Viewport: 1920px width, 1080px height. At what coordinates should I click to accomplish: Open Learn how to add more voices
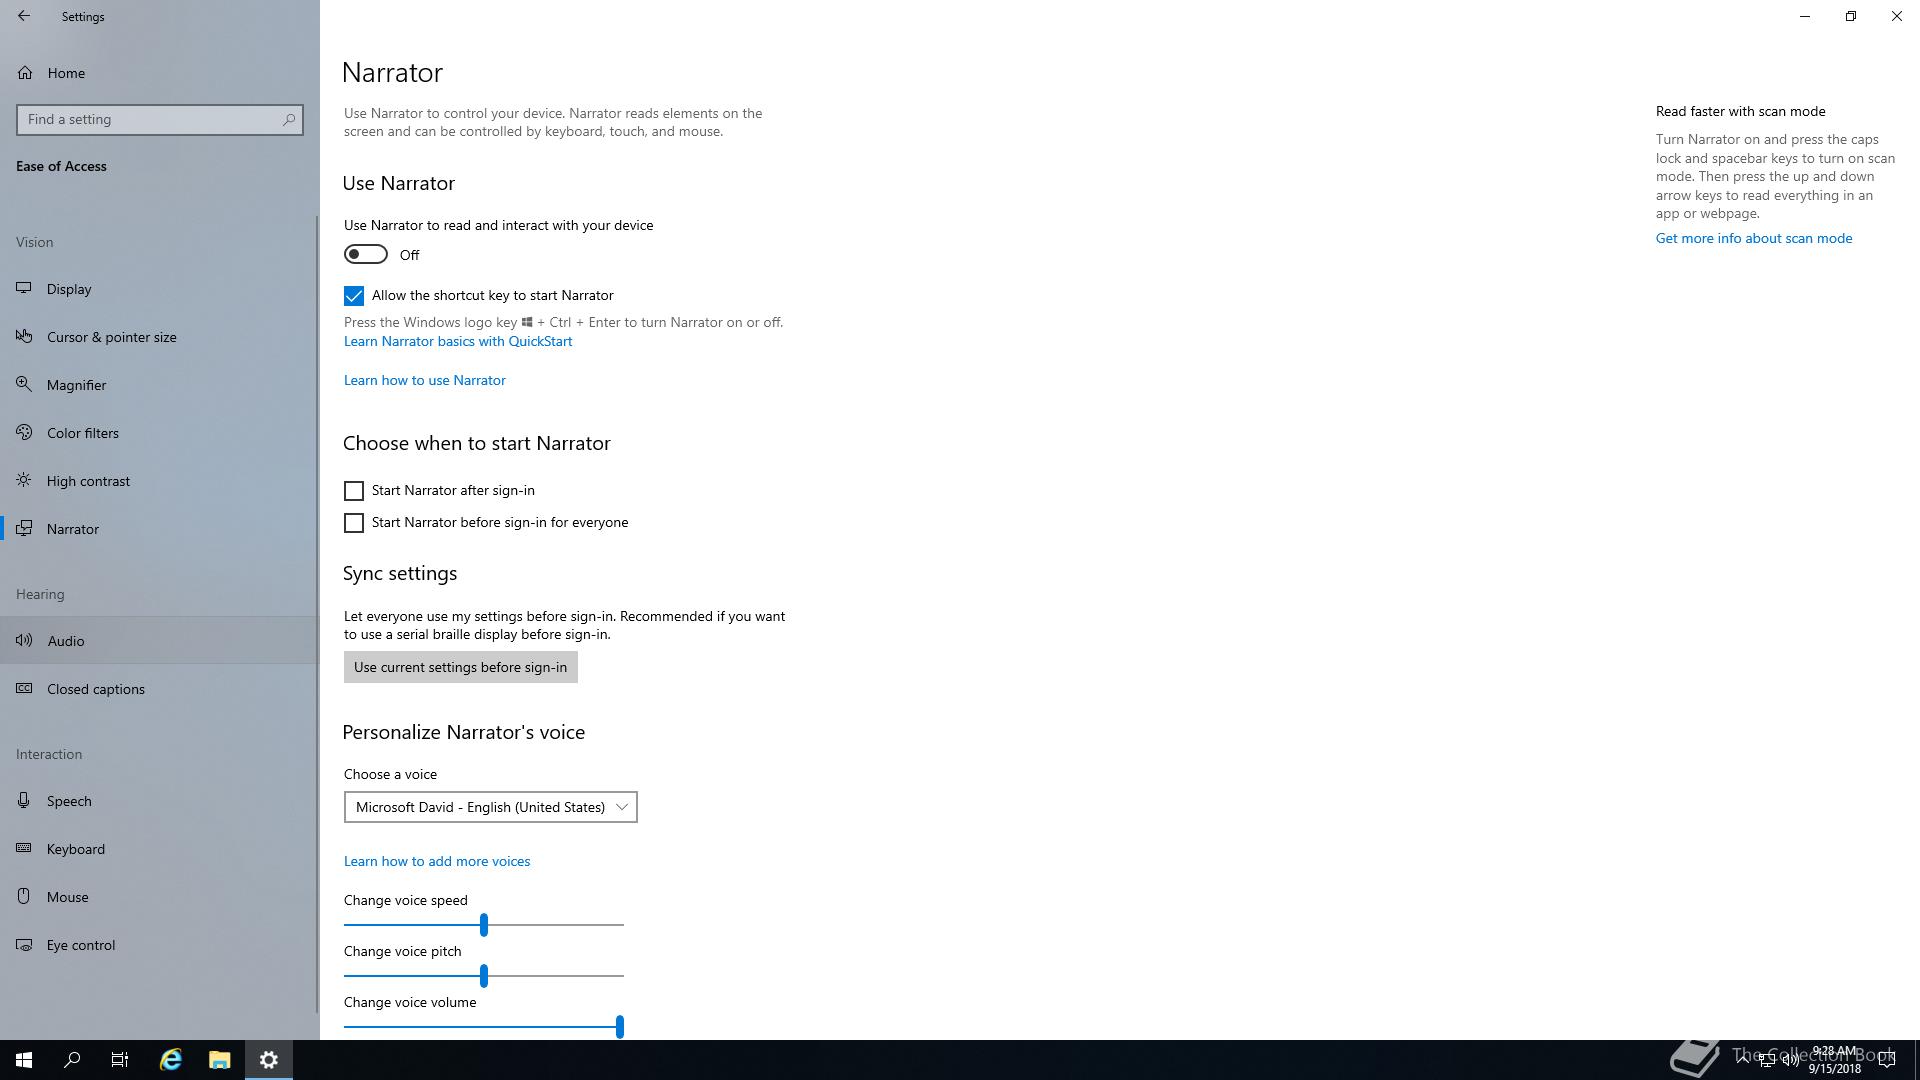point(437,860)
